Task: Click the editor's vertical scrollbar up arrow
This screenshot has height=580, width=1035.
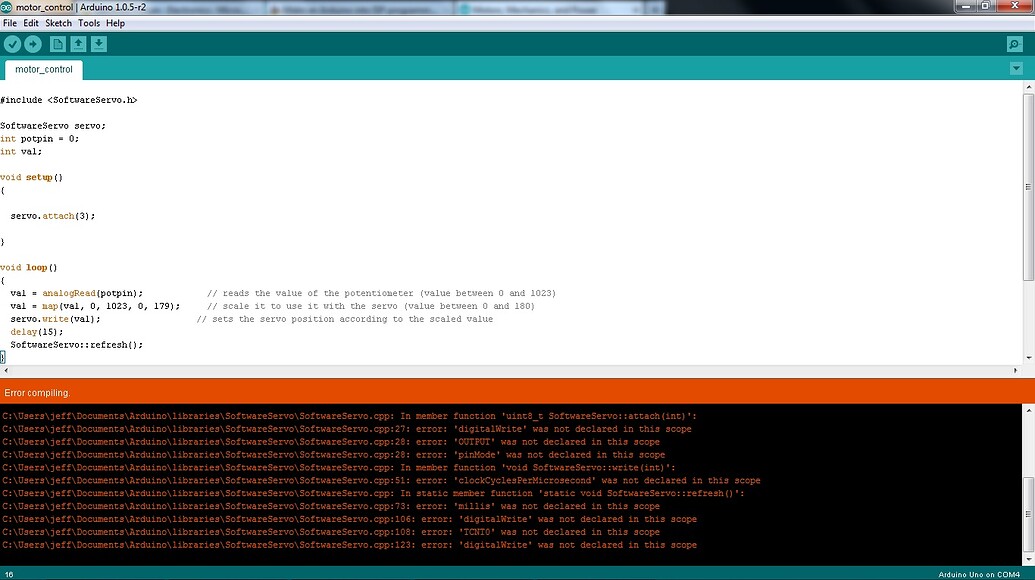Action: coord(1029,86)
